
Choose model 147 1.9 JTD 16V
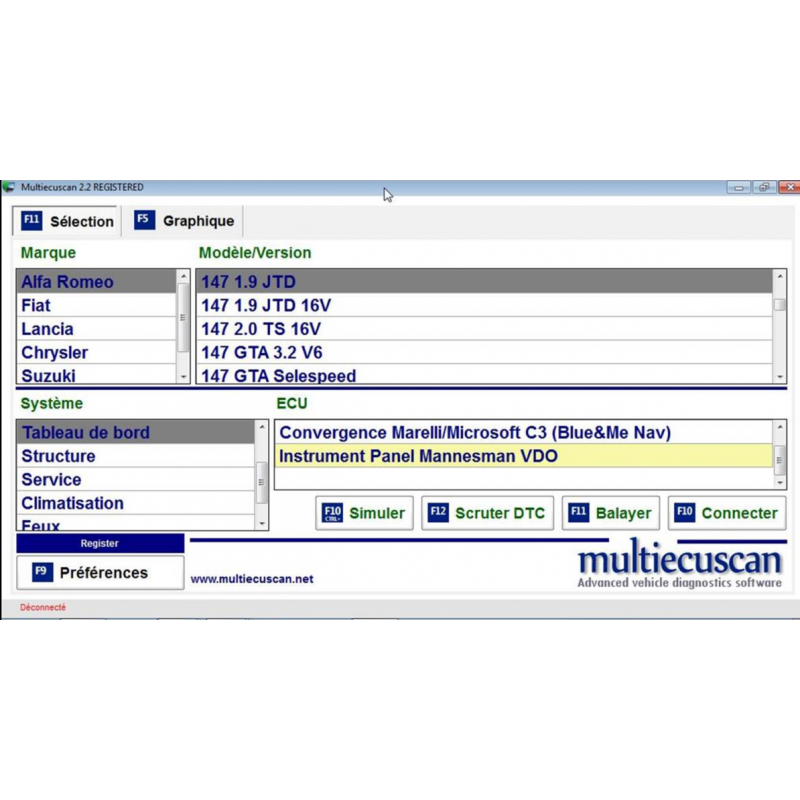485,305
